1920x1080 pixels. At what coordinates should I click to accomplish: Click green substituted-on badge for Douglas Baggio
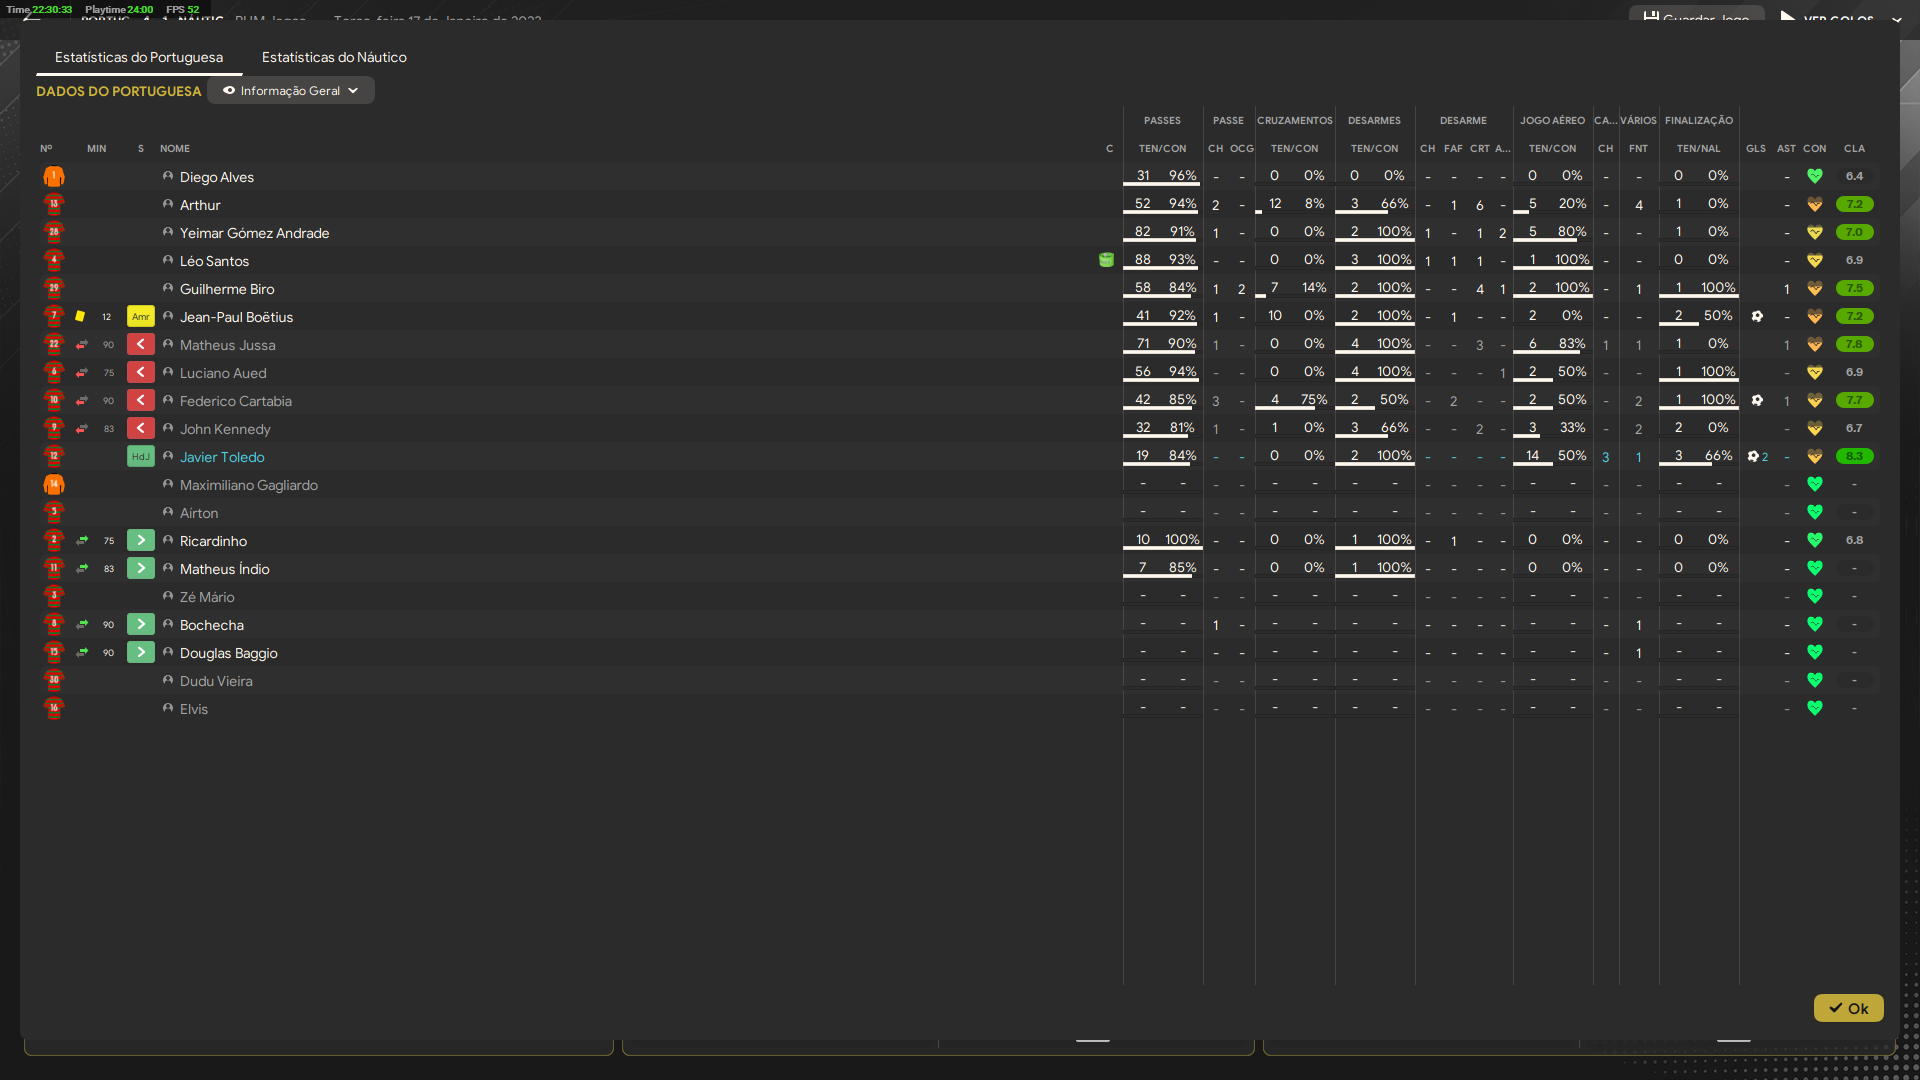pyautogui.click(x=141, y=653)
